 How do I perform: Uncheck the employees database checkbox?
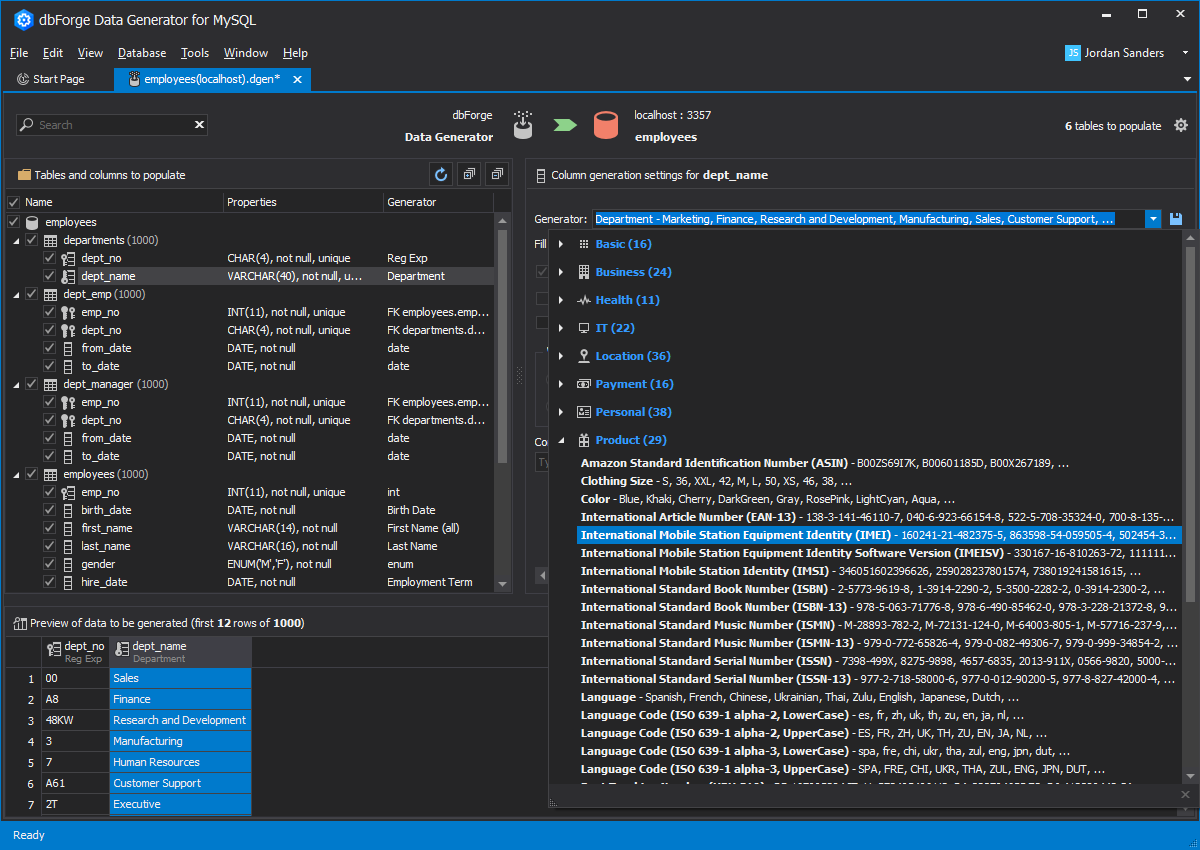pos(14,222)
